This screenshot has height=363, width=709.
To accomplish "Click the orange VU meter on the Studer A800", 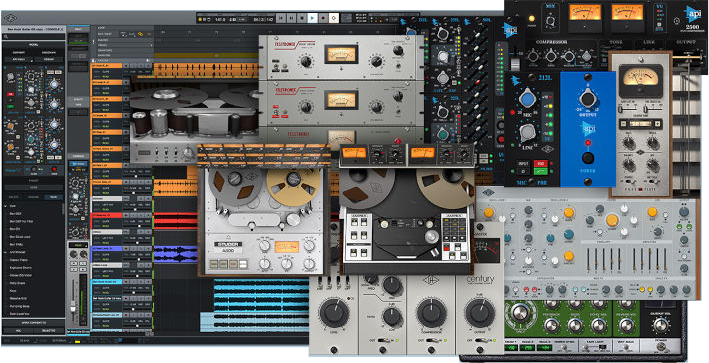I will click(x=286, y=247).
